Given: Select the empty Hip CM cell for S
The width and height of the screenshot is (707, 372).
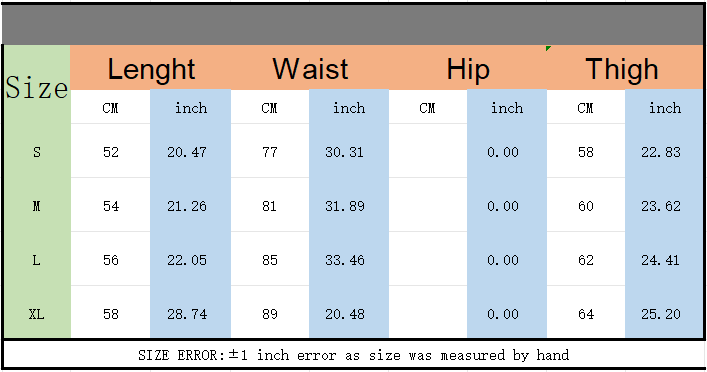Looking at the screenshot, I should [x=428, y=152].
